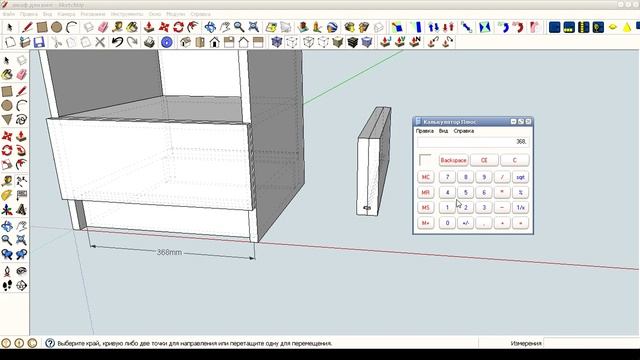Image resolution: width=640 pixels, height=360 pixels.
Task: Select the Position Camera tool
Action: (7, 271)
